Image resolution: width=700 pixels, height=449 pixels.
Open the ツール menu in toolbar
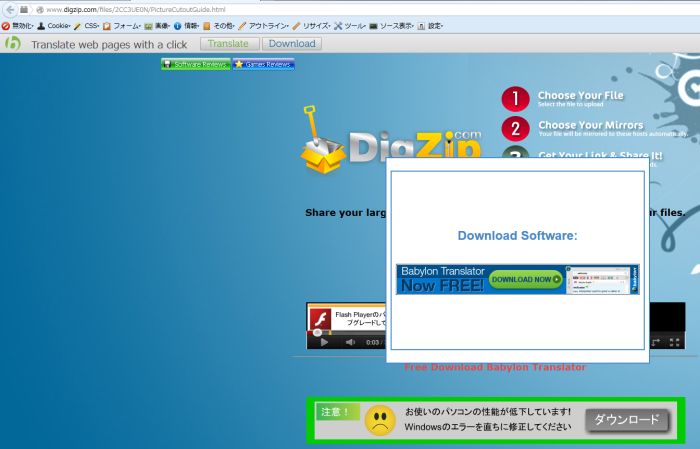[350, 25]
